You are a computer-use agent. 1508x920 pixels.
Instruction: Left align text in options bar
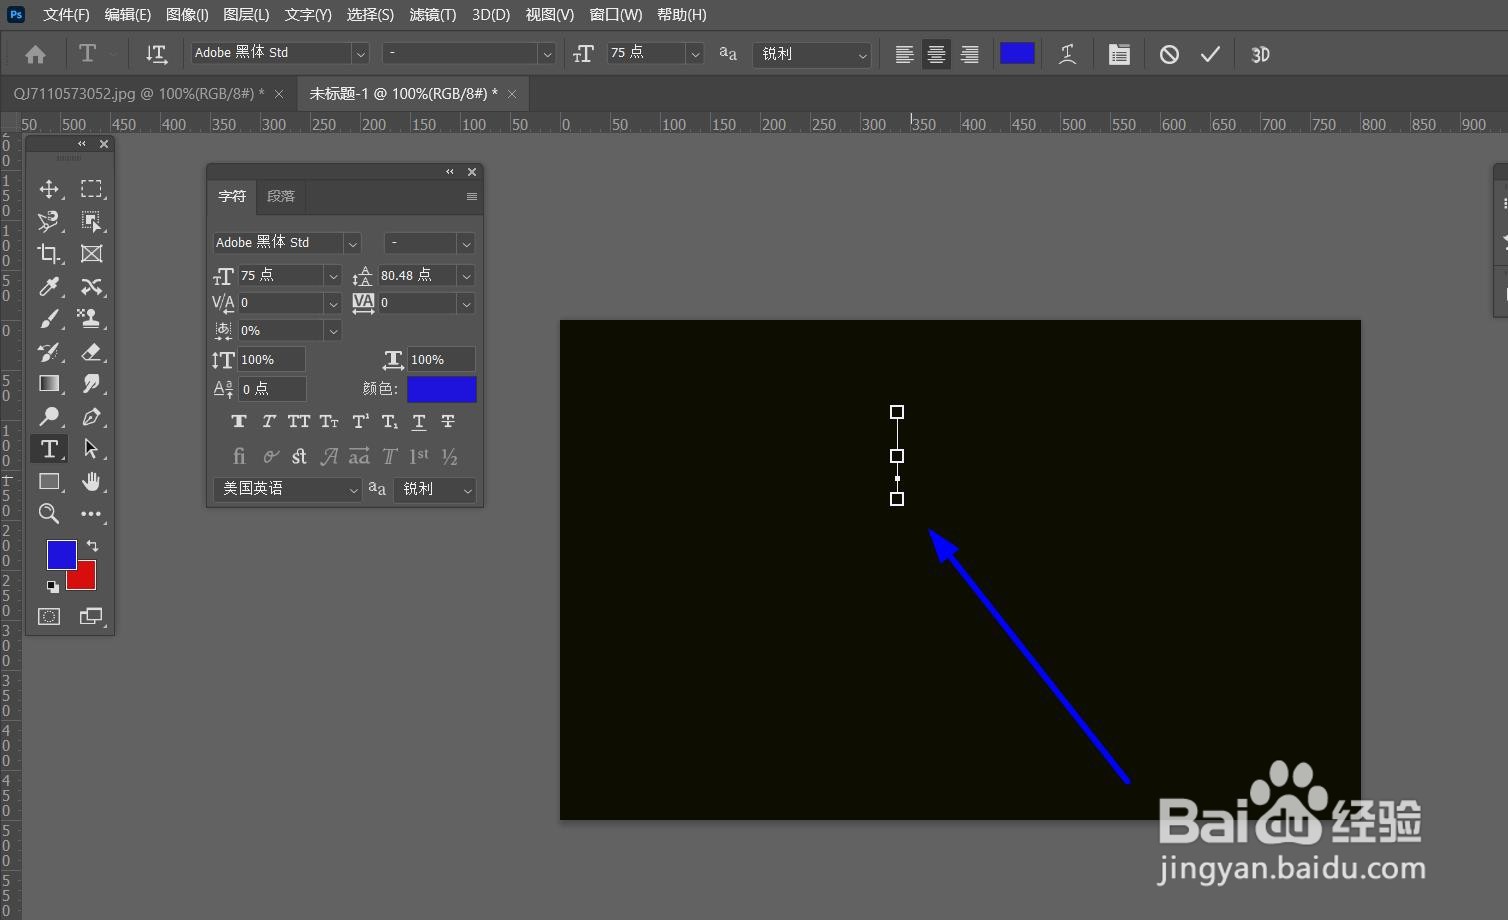coord(904,55)
